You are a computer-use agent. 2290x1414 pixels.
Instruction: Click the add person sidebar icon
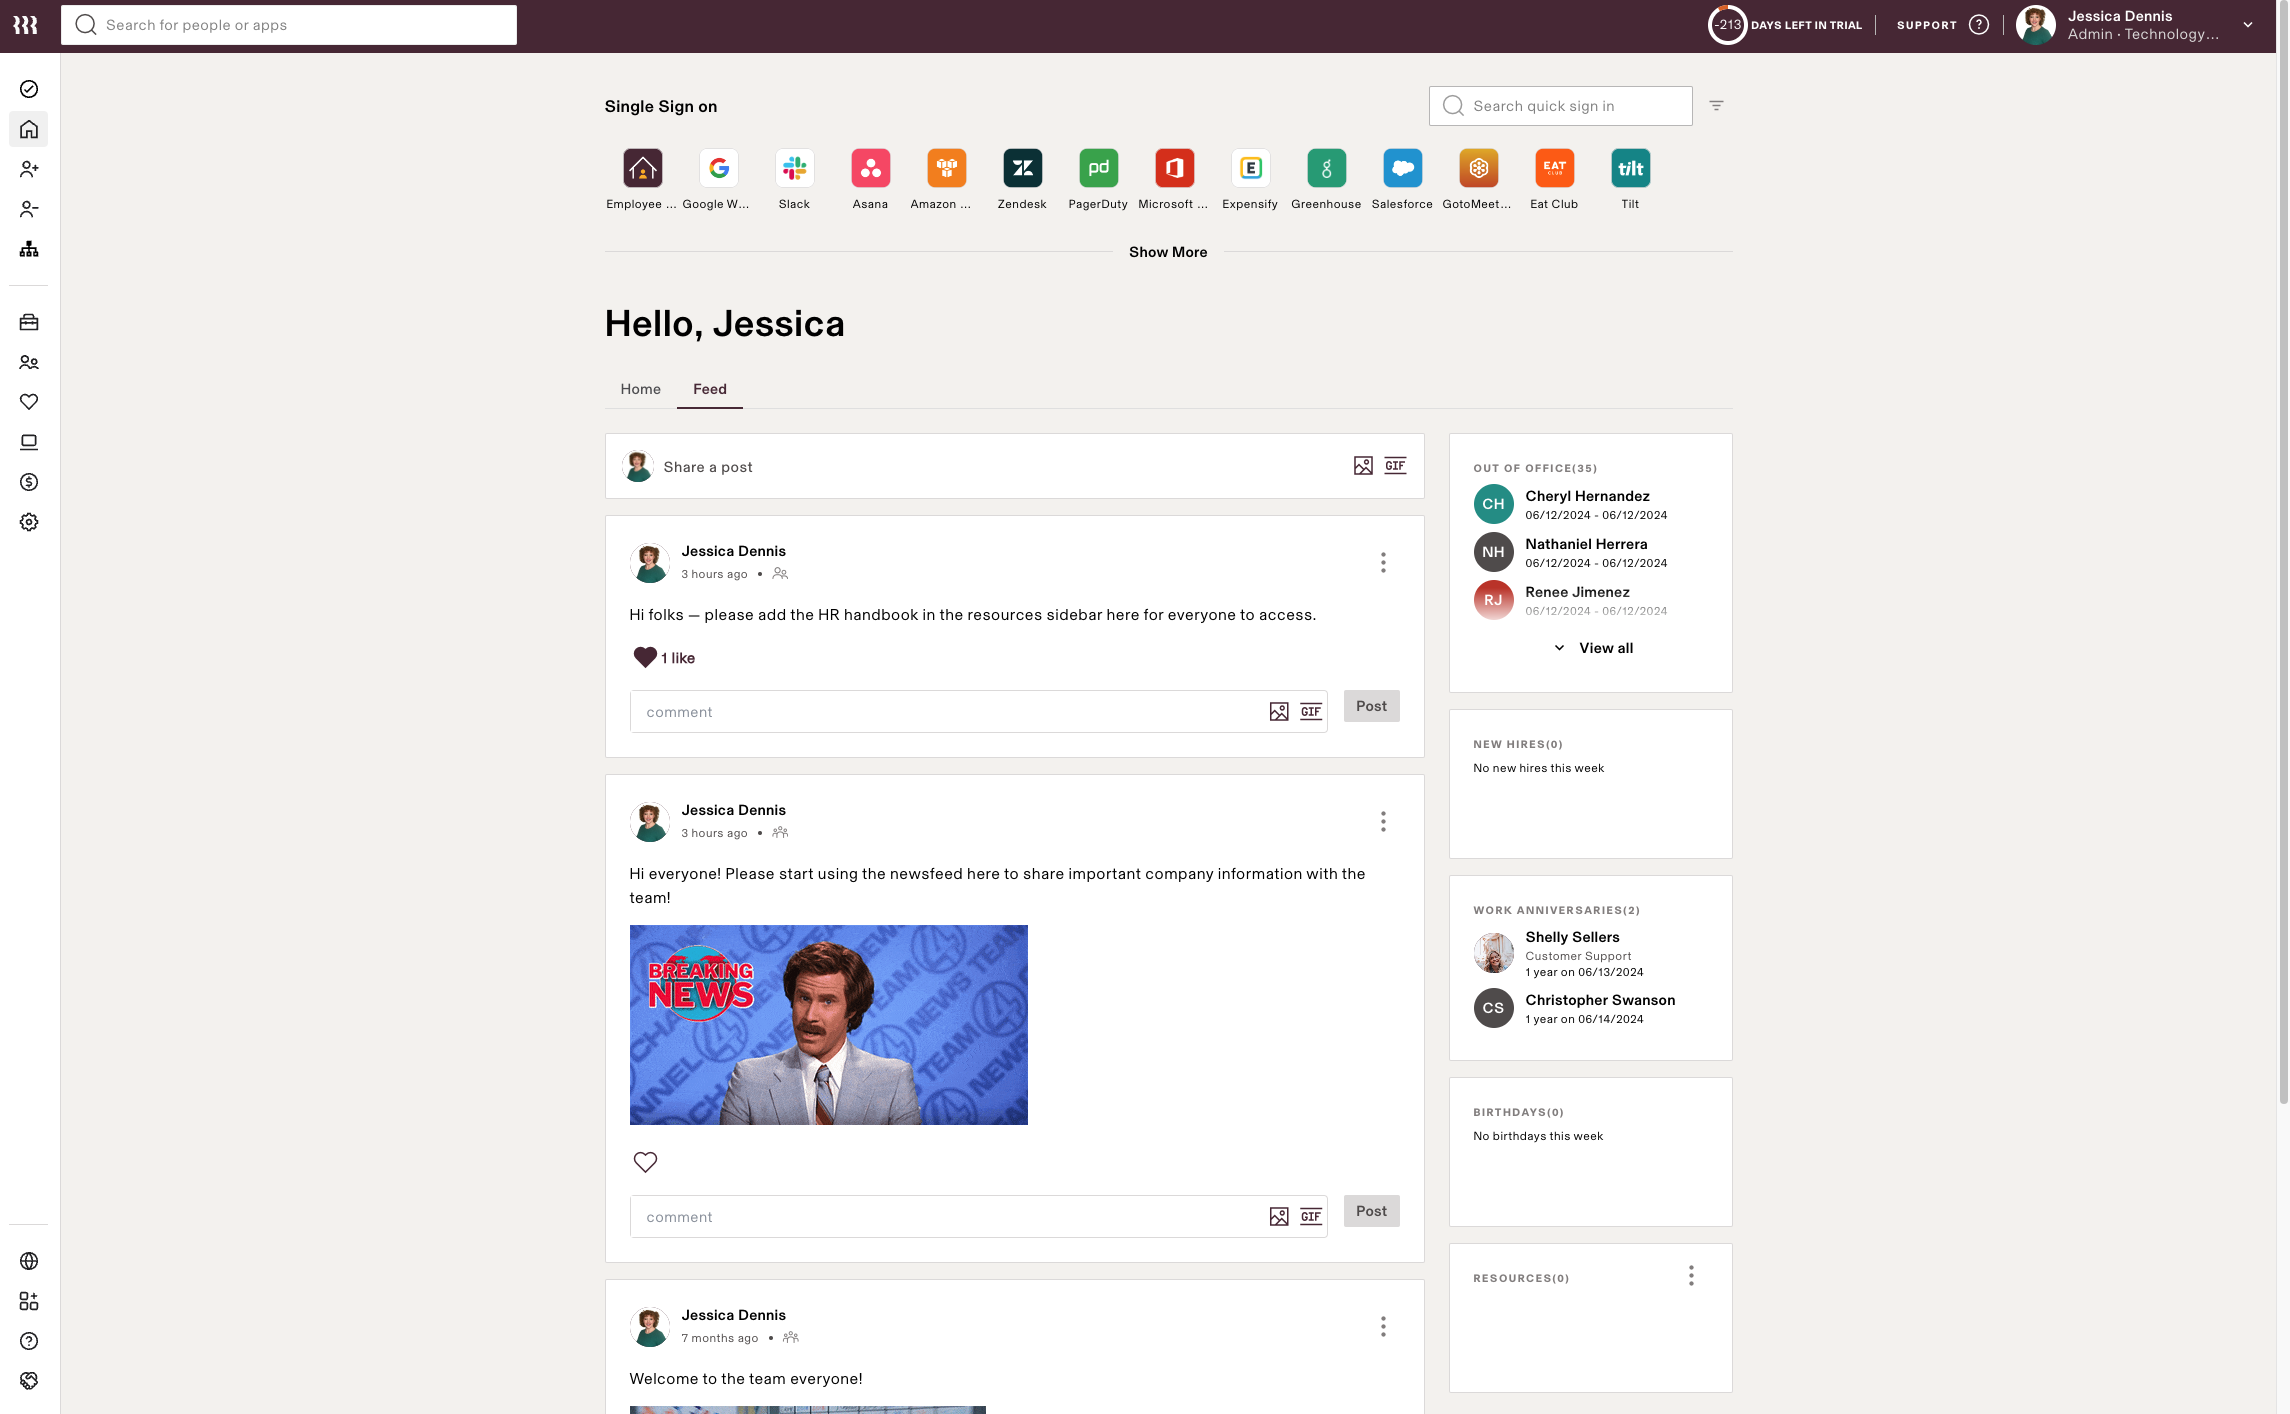pyautogui.click(x=29, y=169)
